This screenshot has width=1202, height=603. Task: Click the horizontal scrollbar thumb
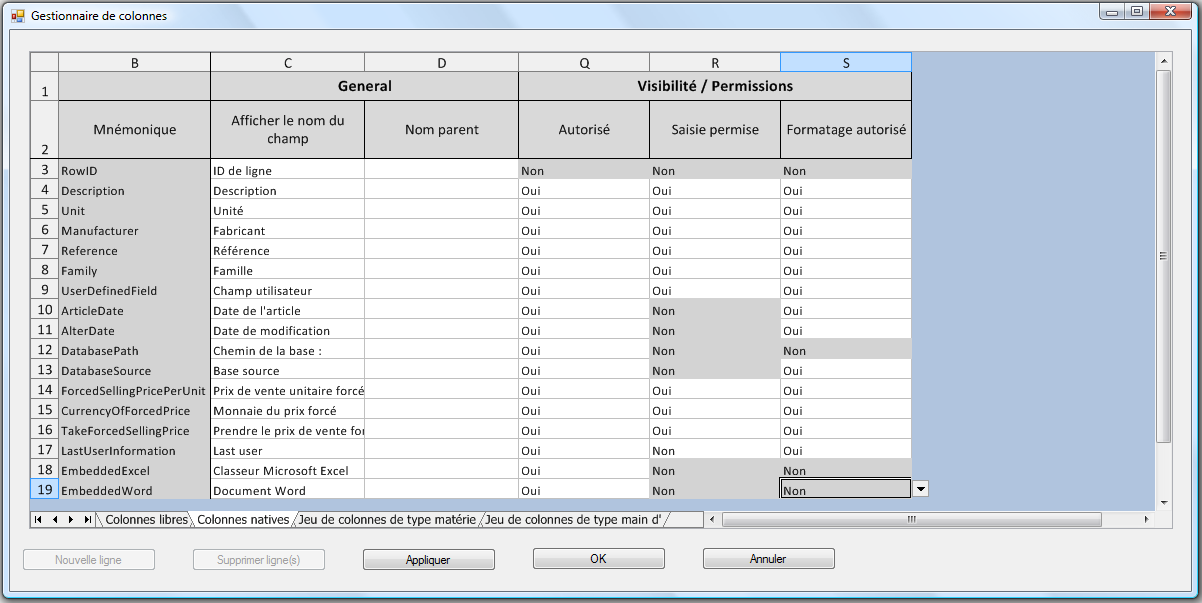click(x=911, y=520)
